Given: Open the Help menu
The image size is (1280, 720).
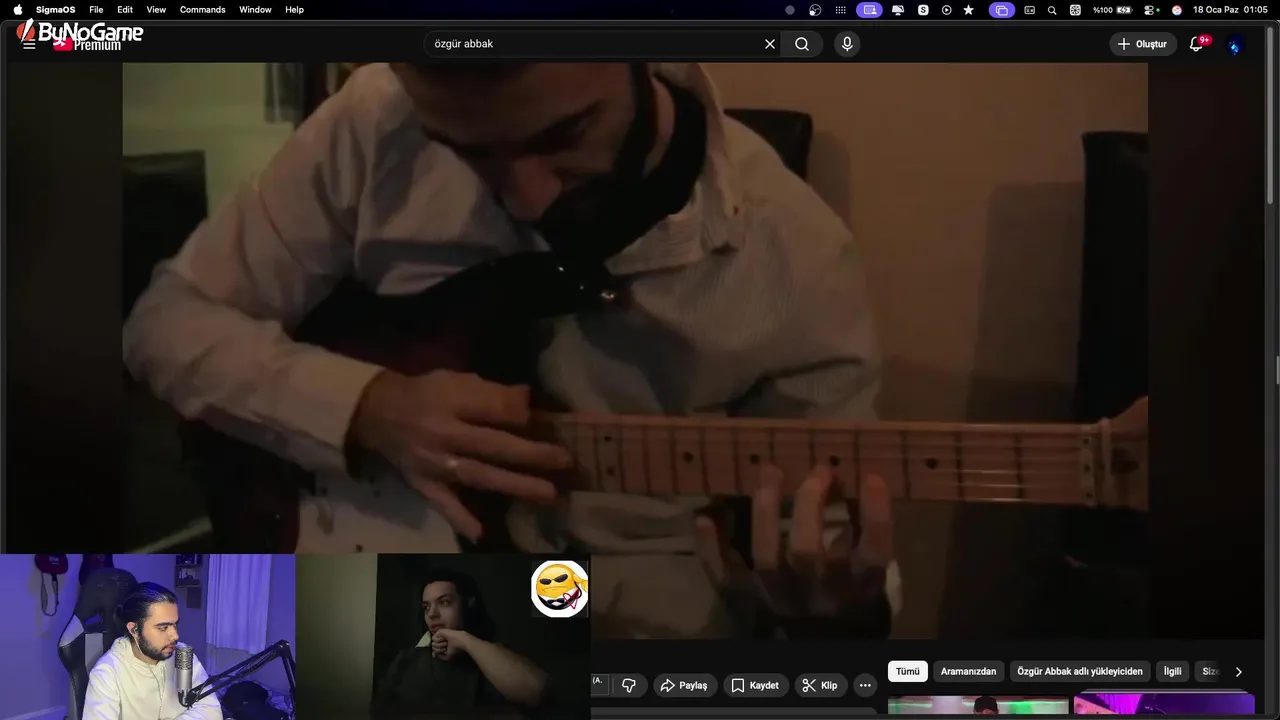Looking at the screenshot, I should point(294,9).
